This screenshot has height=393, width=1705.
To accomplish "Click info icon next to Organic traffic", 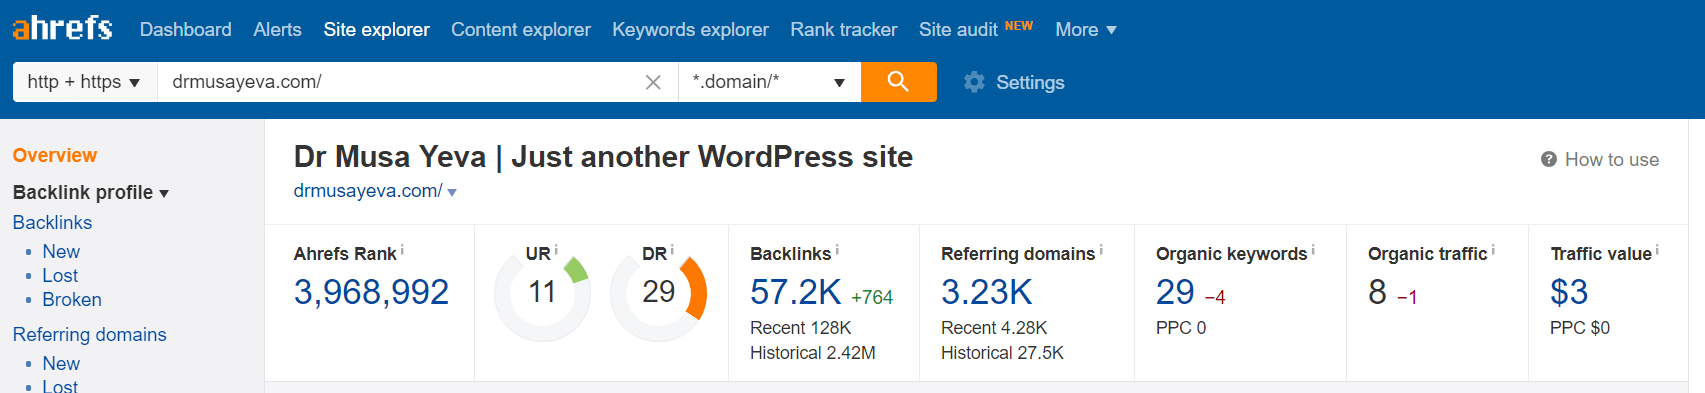I will click(x=1493, y=250).
